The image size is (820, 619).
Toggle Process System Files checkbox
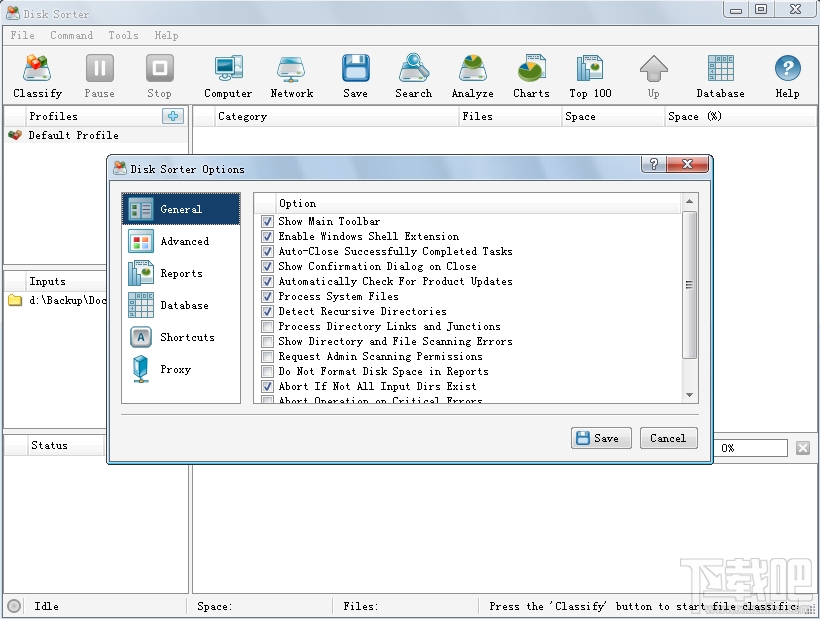[267, 296]
